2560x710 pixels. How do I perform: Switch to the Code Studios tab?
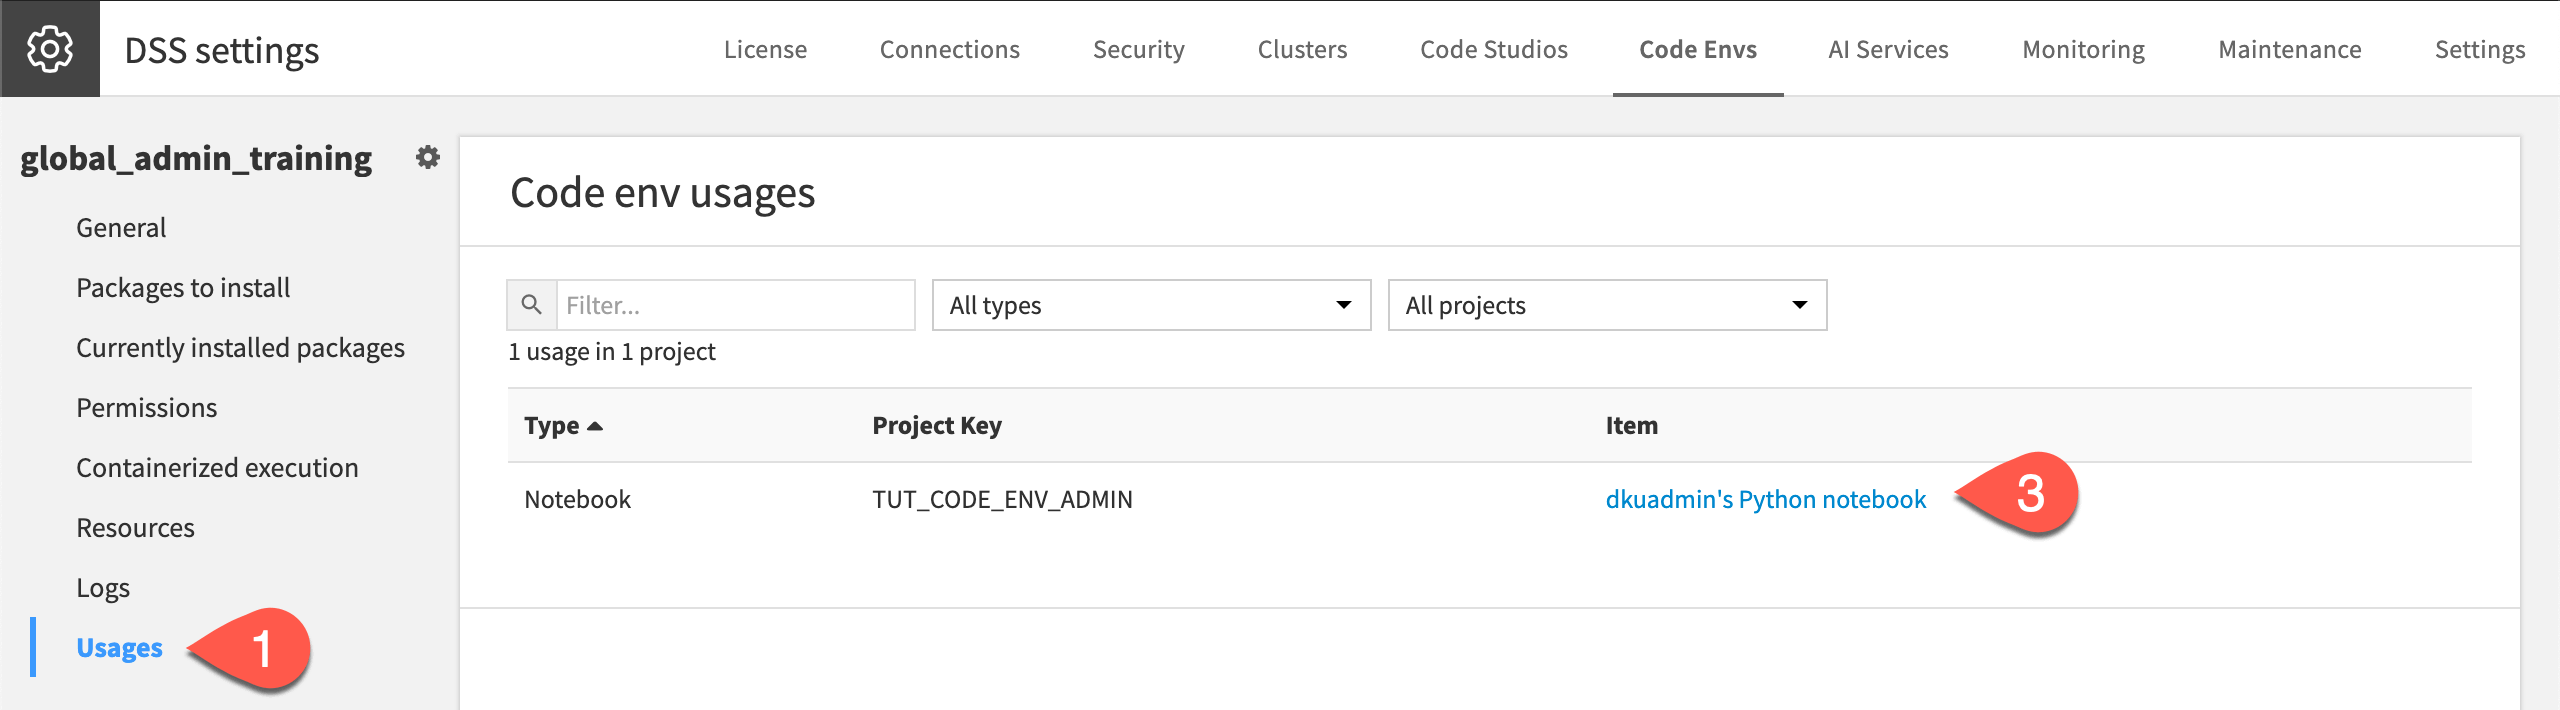1494,49
